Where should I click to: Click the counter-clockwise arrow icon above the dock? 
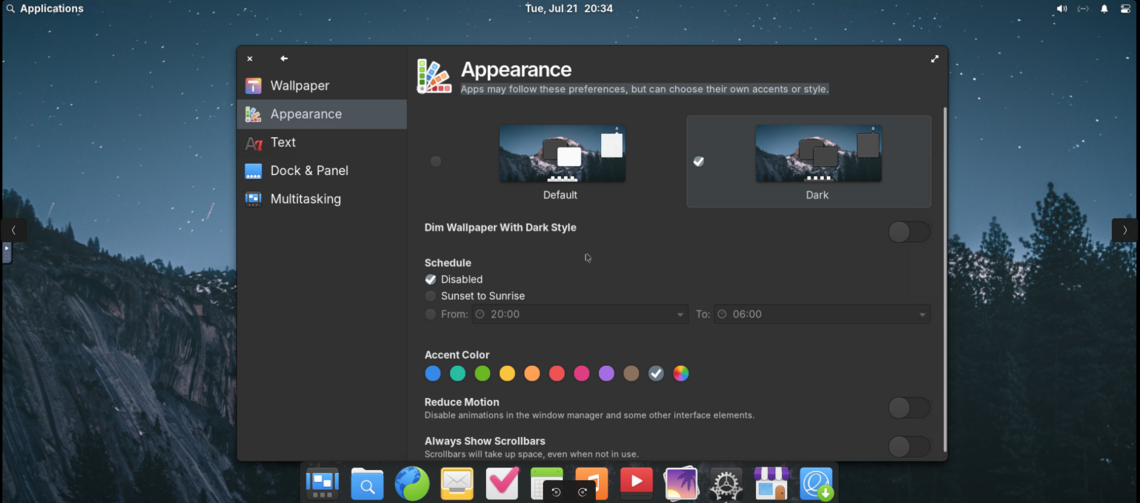click(x=556, y=492)
